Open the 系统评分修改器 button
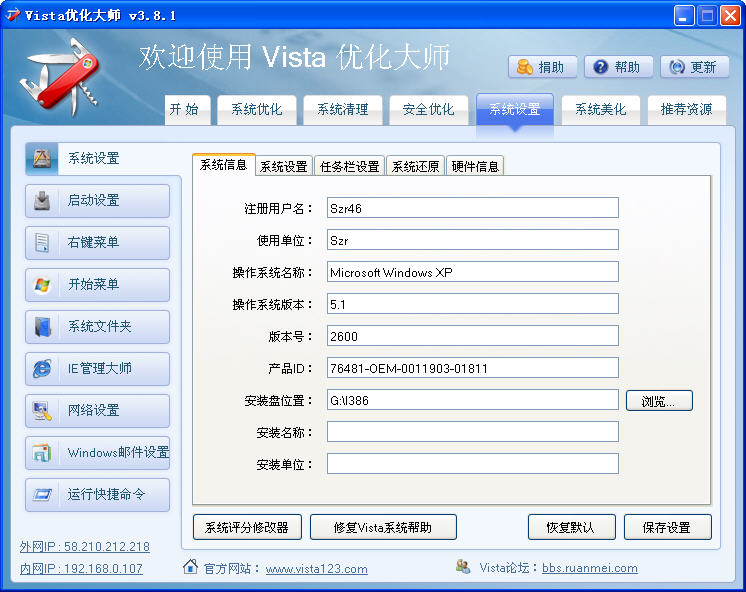This screenshot has height=592, width=746. [247, 527]
